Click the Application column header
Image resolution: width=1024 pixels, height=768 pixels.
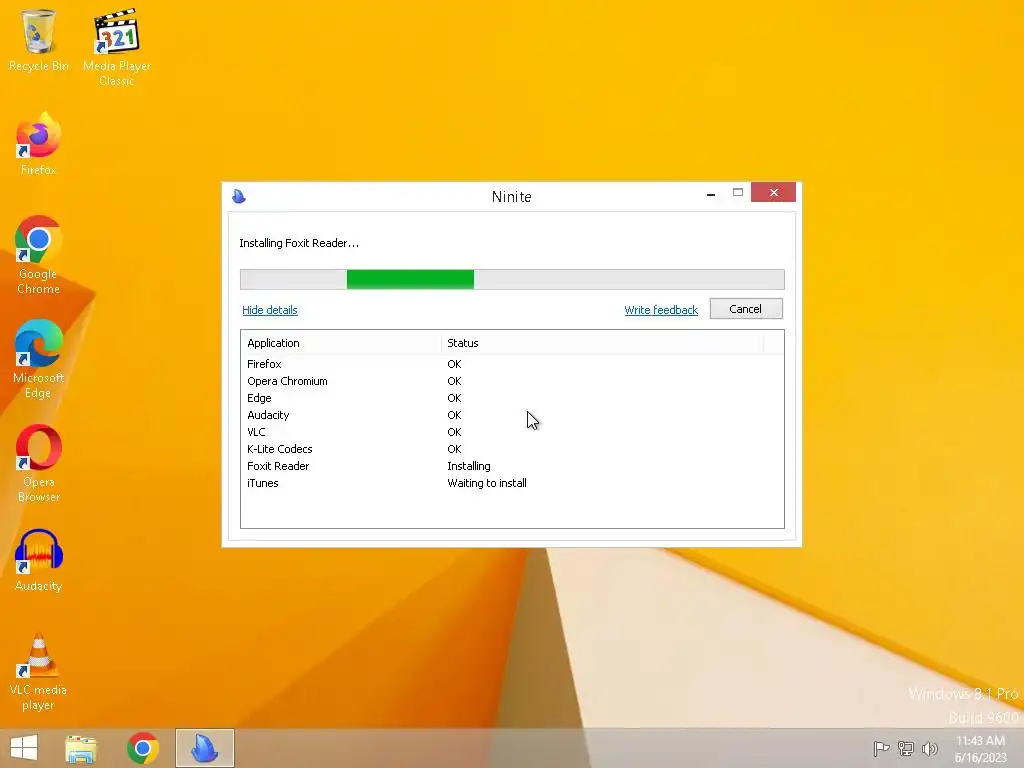pos(341,343)
